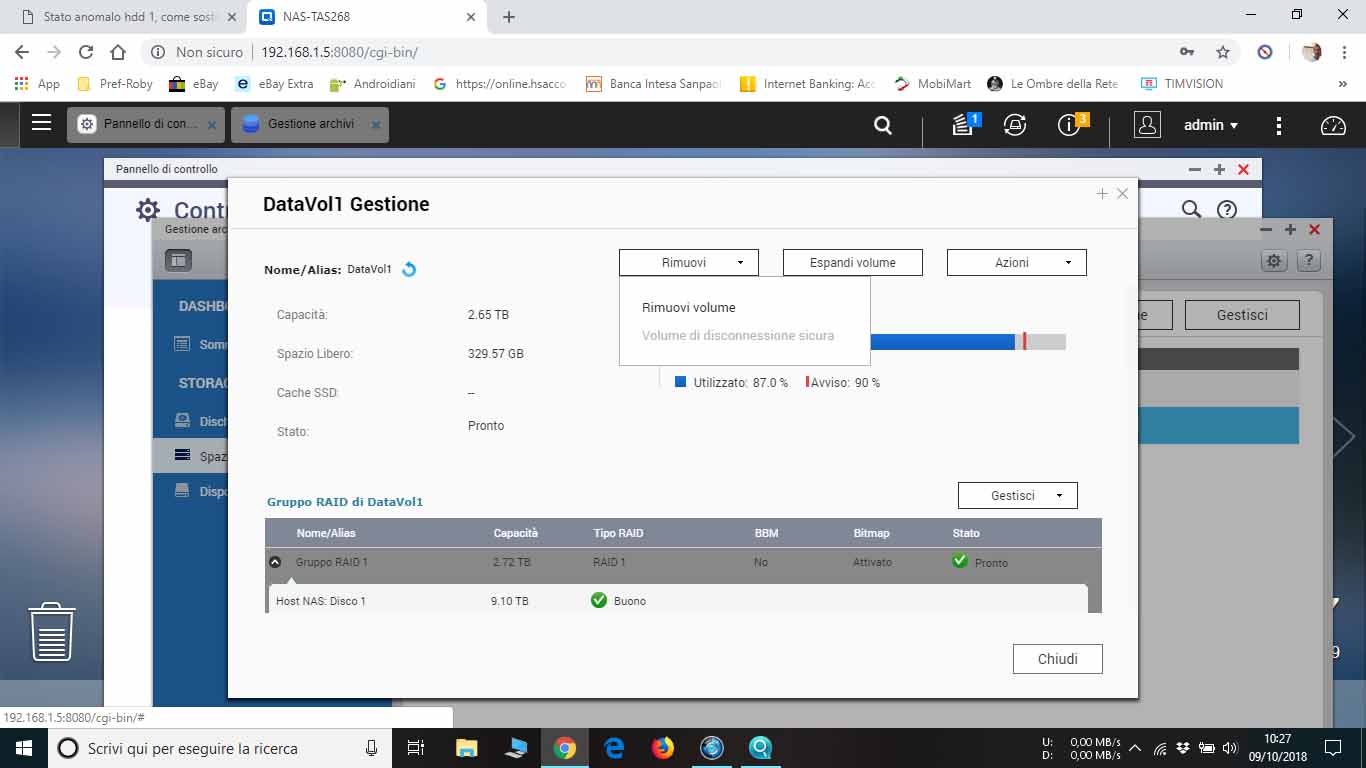This screenshot has height=768, width=1366.
Task: Open background tasks icon in top bar
Action: pyautogui.click(x=964, y=125)
